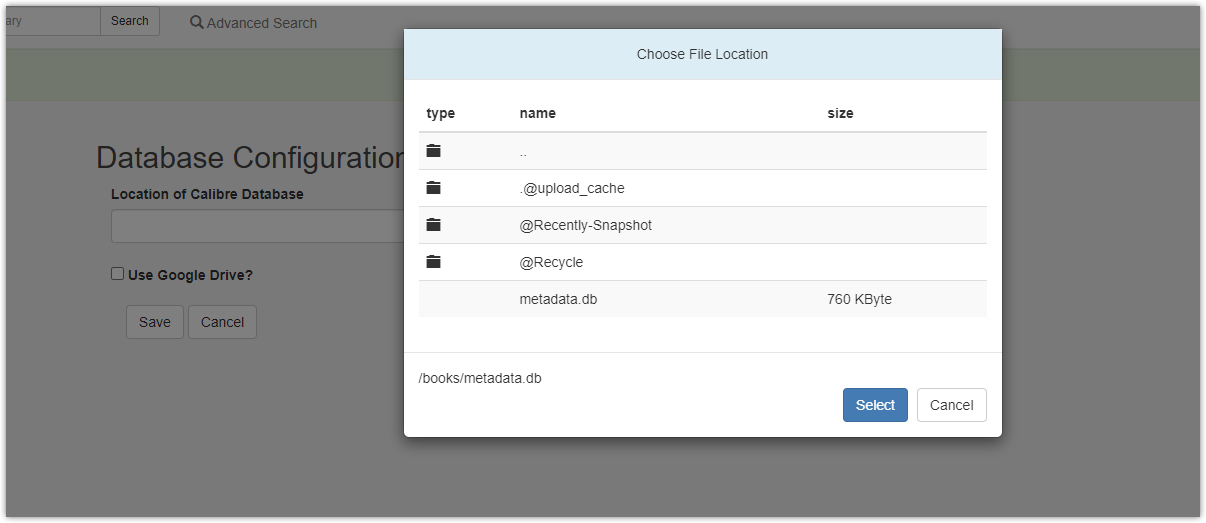Click Cancel next to the Save button
The height and width of the screenshot is (523, 1206).
click(222, 322)
